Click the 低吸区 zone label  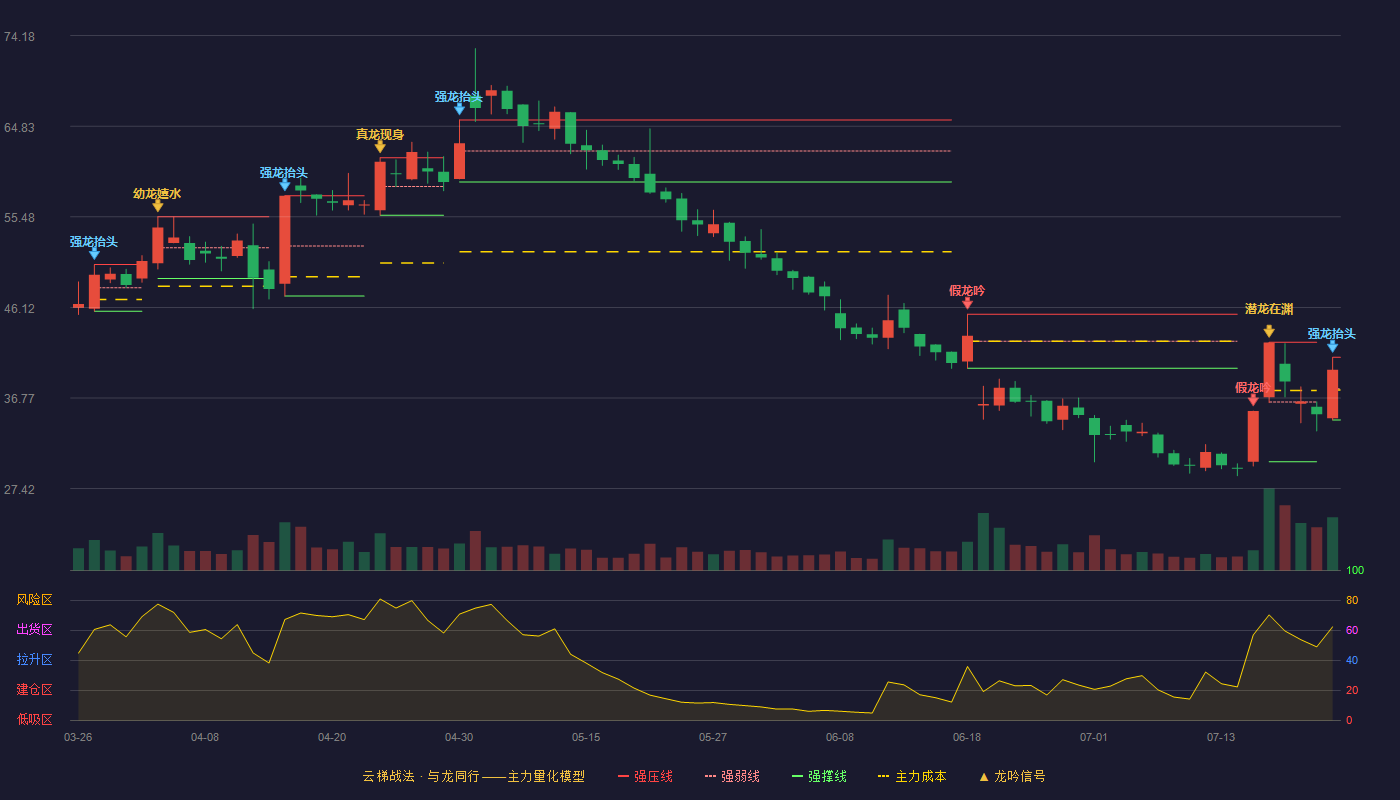(34, 719)
